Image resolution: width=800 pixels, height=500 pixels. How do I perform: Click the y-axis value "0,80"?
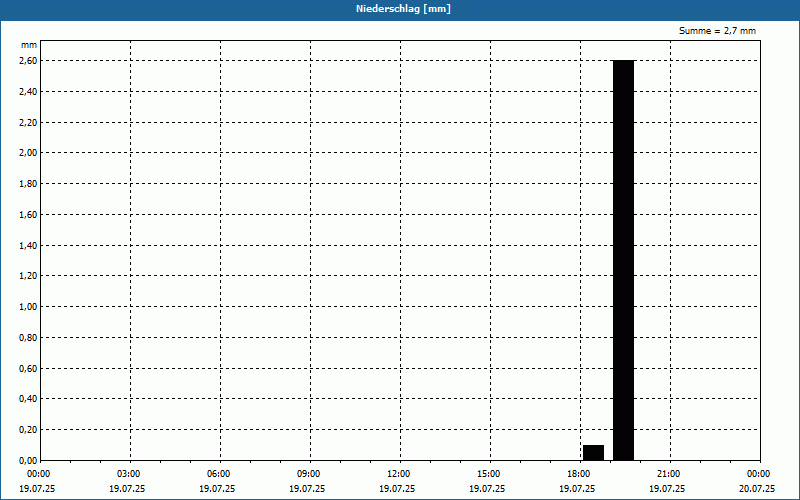coord(28,338)
